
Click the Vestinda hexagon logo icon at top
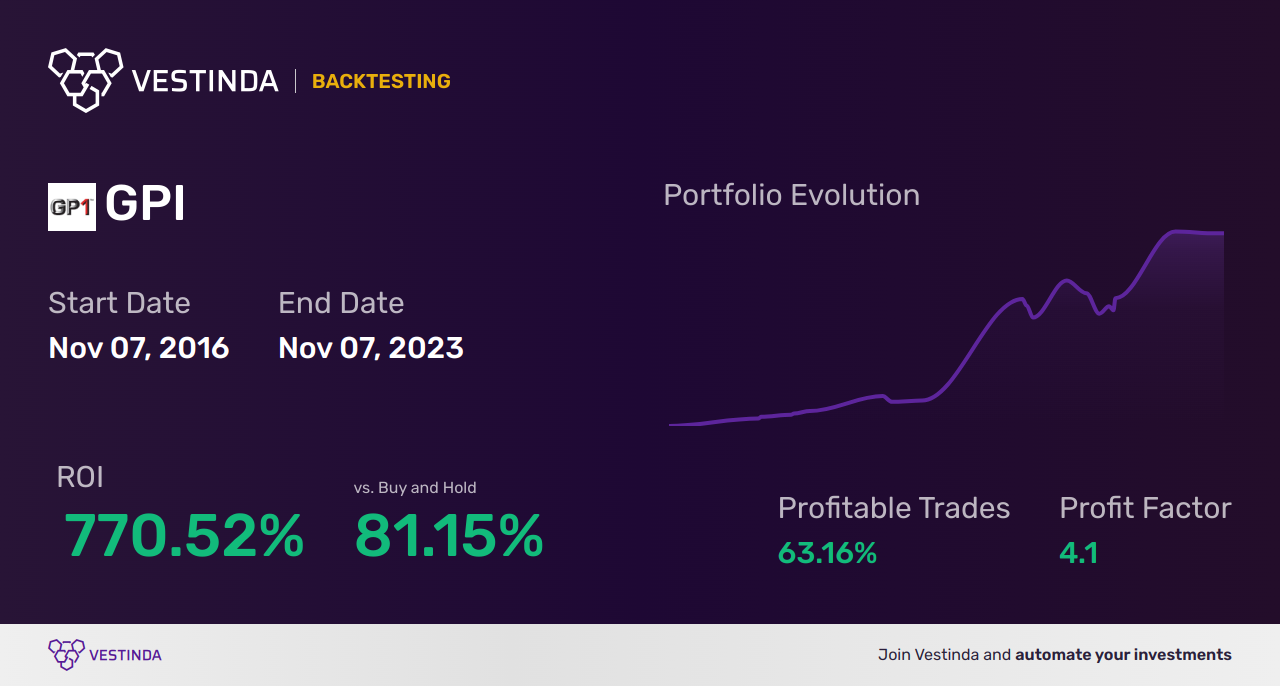pyautogui.click(x=85, y=79)
